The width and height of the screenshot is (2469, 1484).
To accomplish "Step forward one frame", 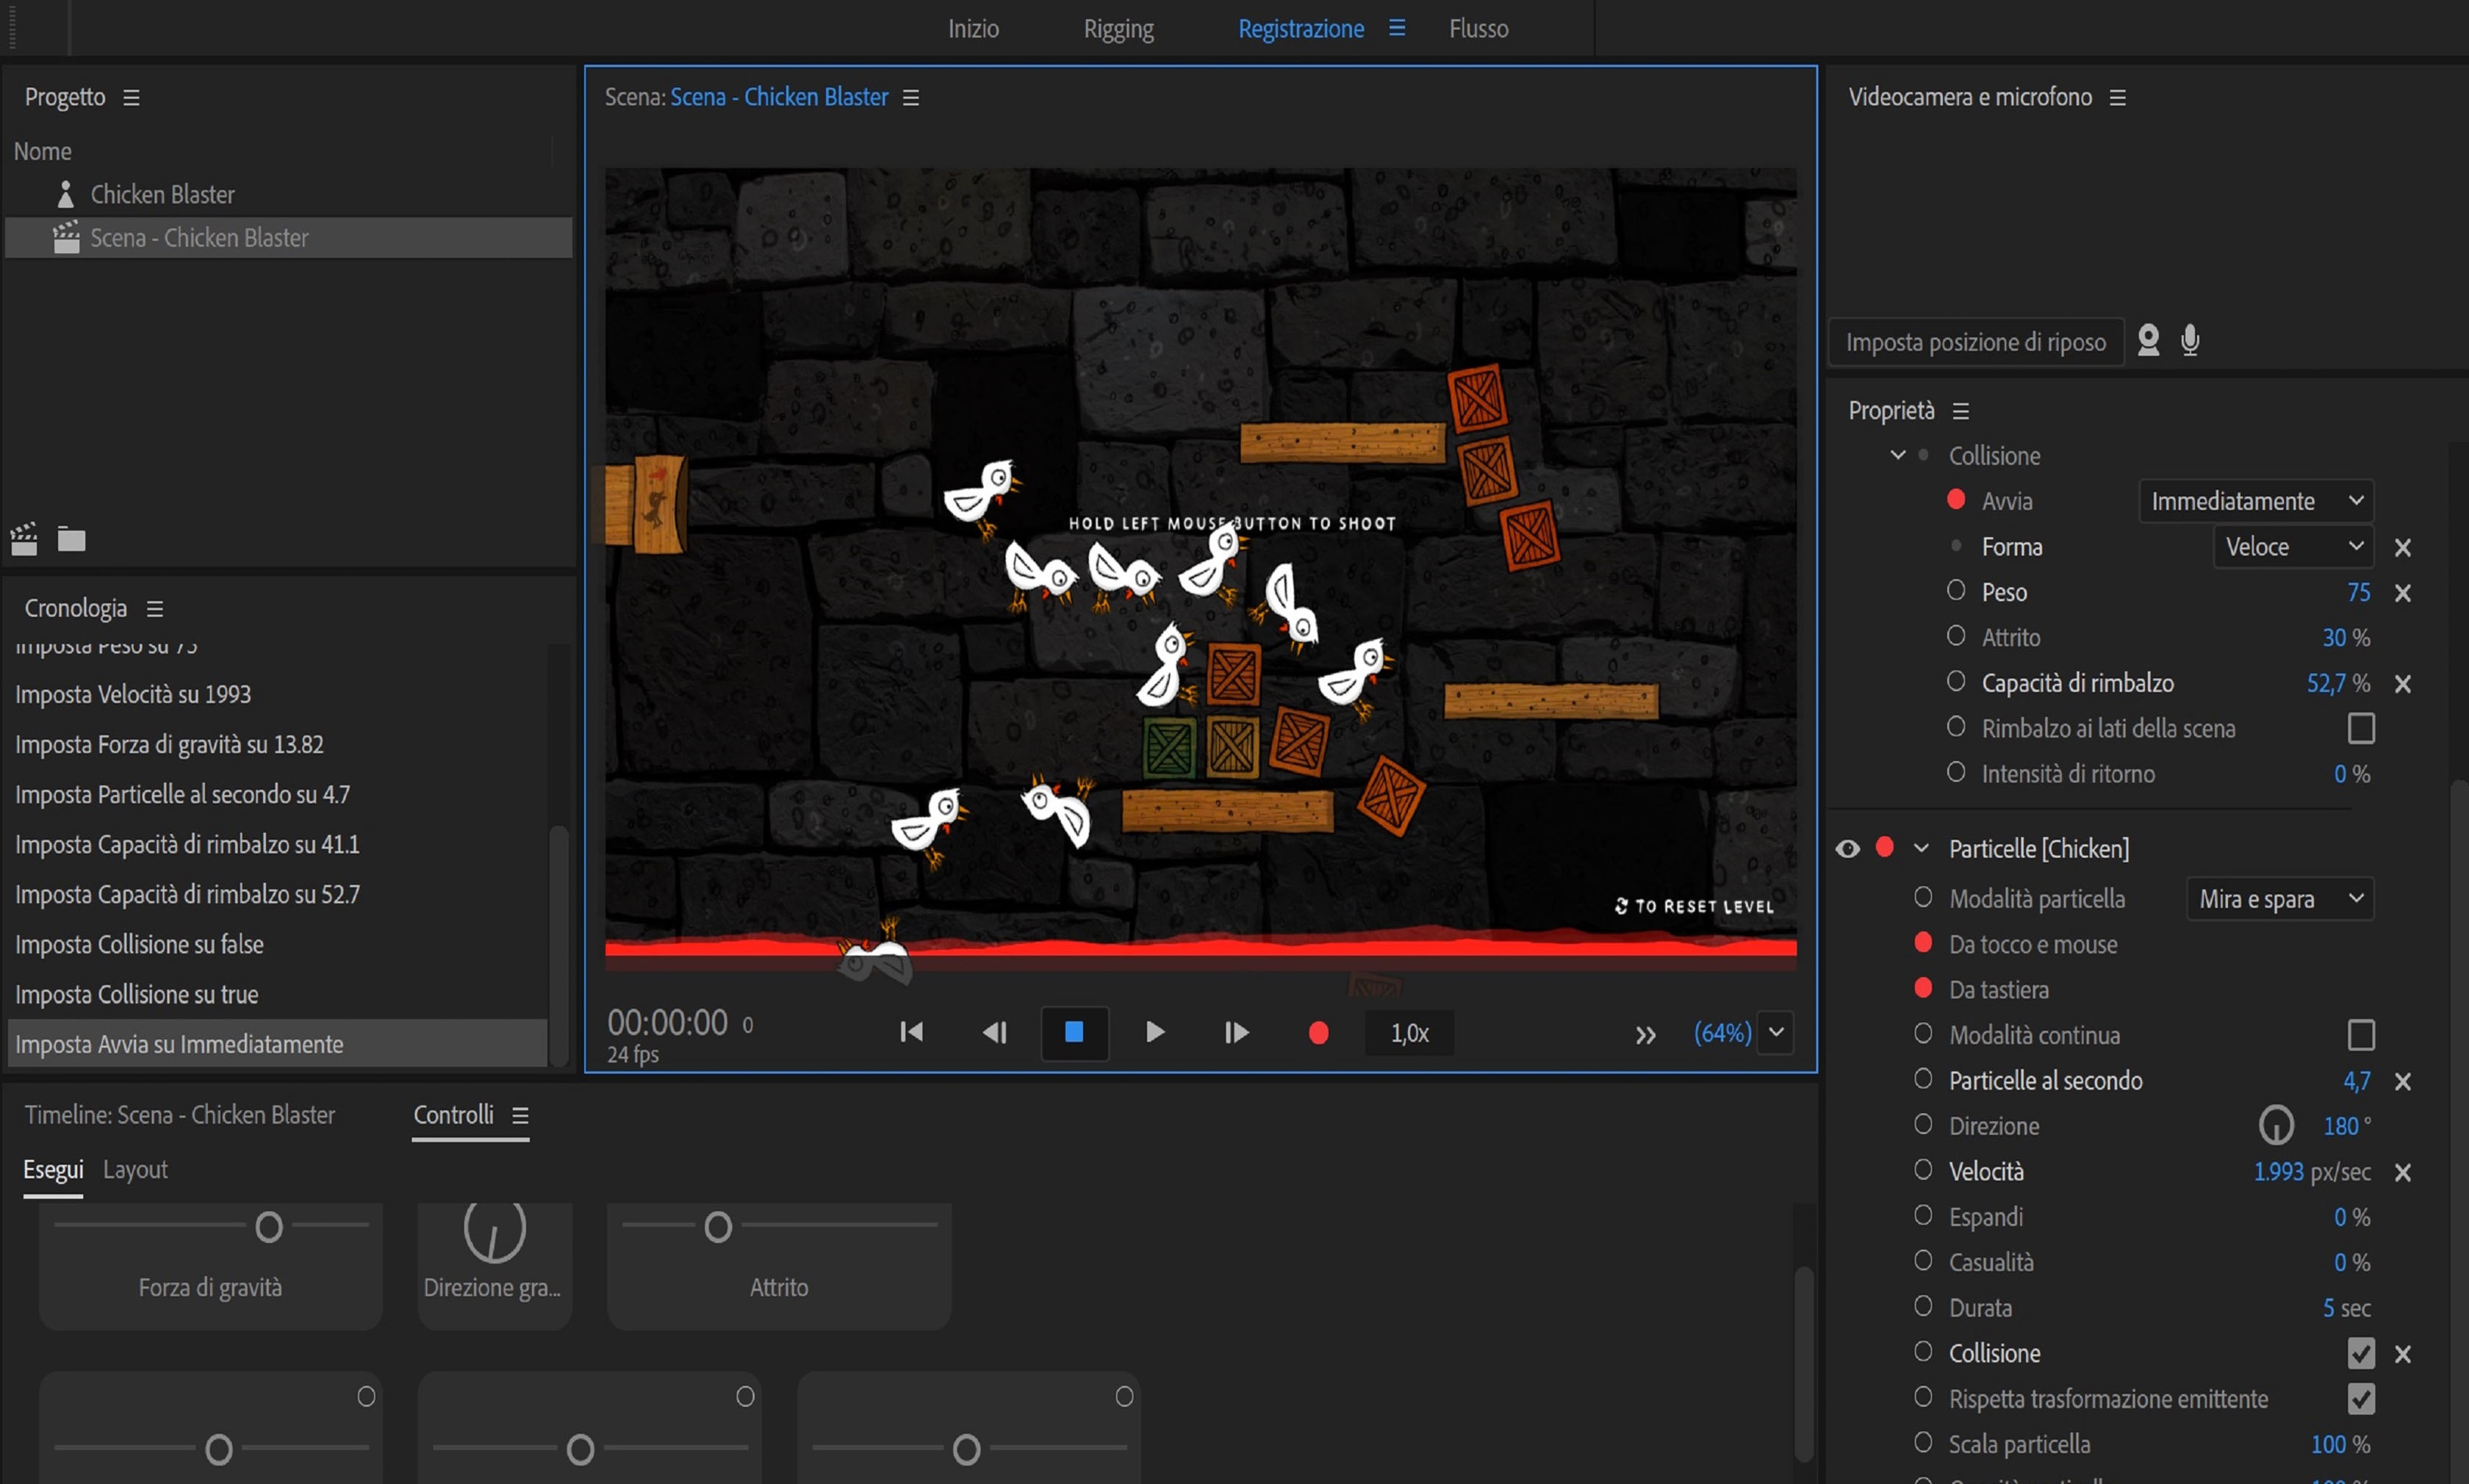I will click(x=1236, y=1032).
